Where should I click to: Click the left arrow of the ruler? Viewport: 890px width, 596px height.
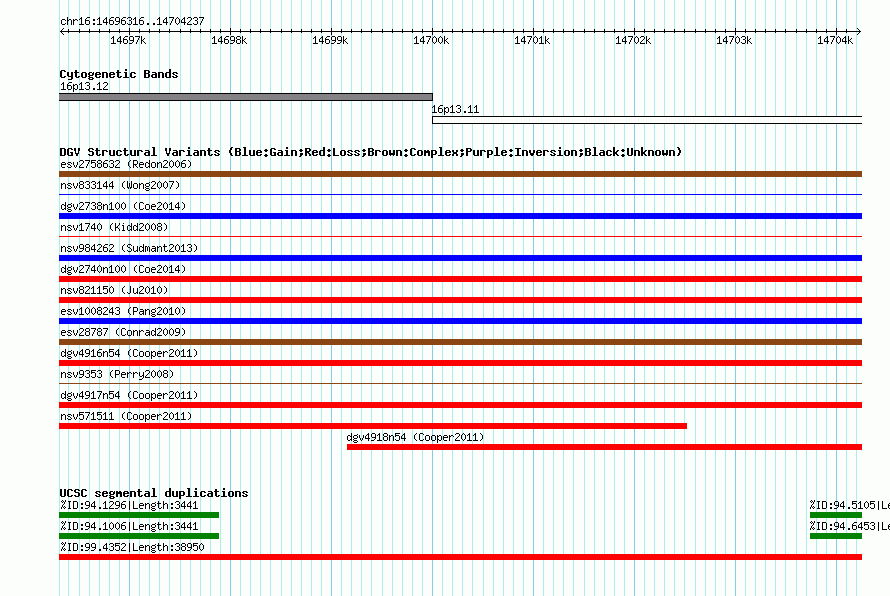coord(62,31)
